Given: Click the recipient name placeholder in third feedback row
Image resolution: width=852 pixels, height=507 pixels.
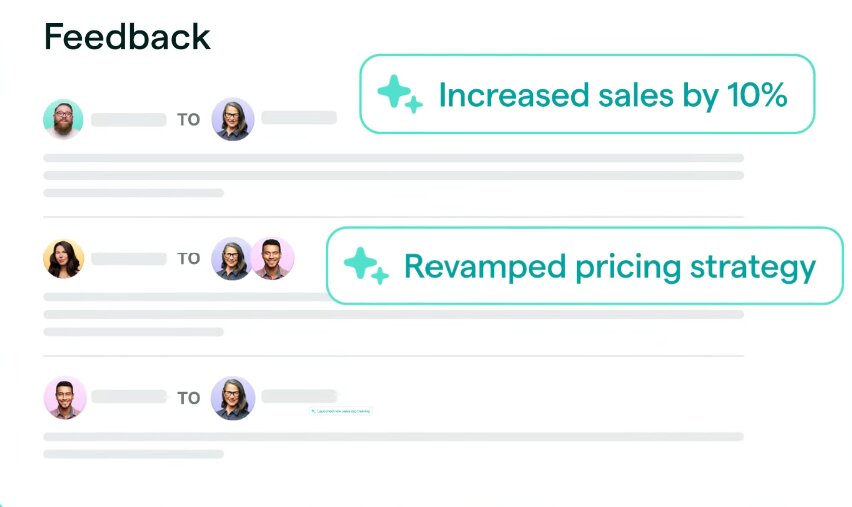Looking at the screenshot, I should [298, 396].
